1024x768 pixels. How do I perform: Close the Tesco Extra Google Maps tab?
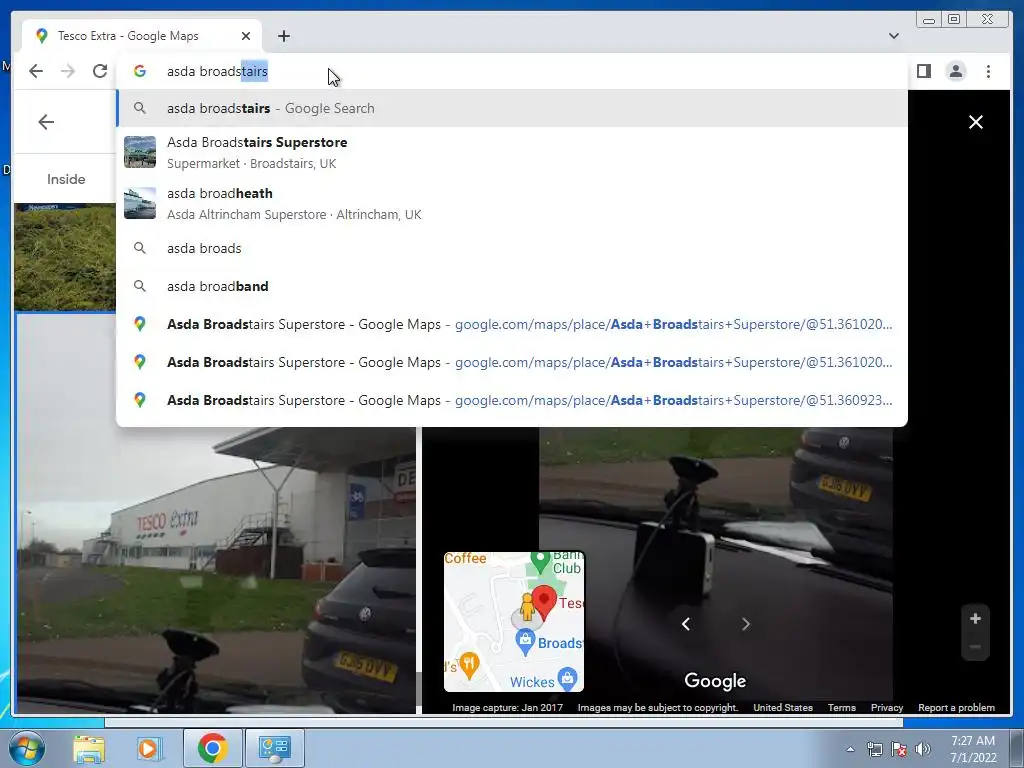[246, 36]
